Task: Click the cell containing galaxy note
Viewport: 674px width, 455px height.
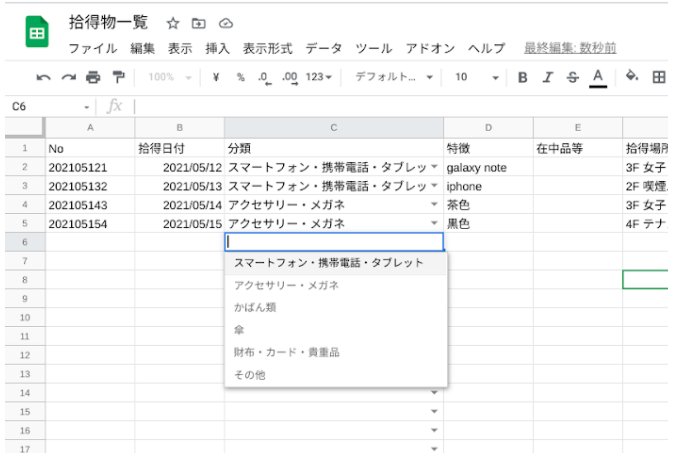Action: pyautogui.click(x=488, y=167)
